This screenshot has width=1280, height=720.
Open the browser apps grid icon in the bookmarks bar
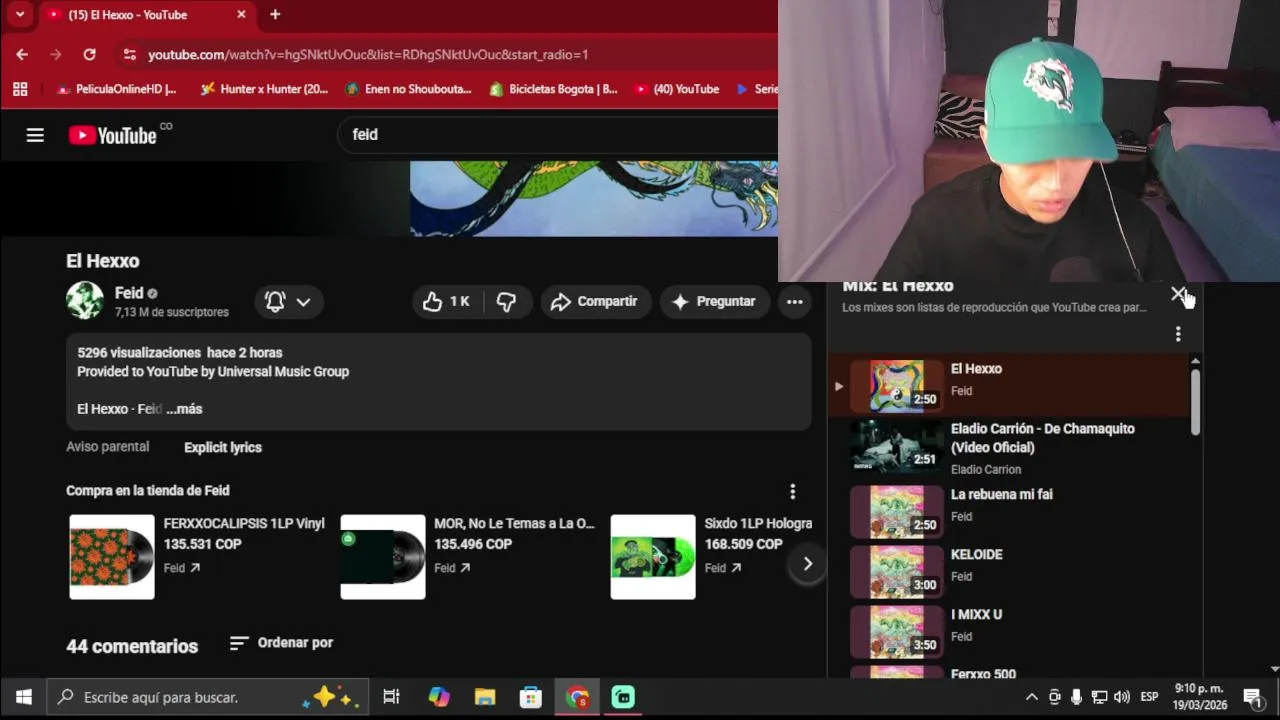20,89
